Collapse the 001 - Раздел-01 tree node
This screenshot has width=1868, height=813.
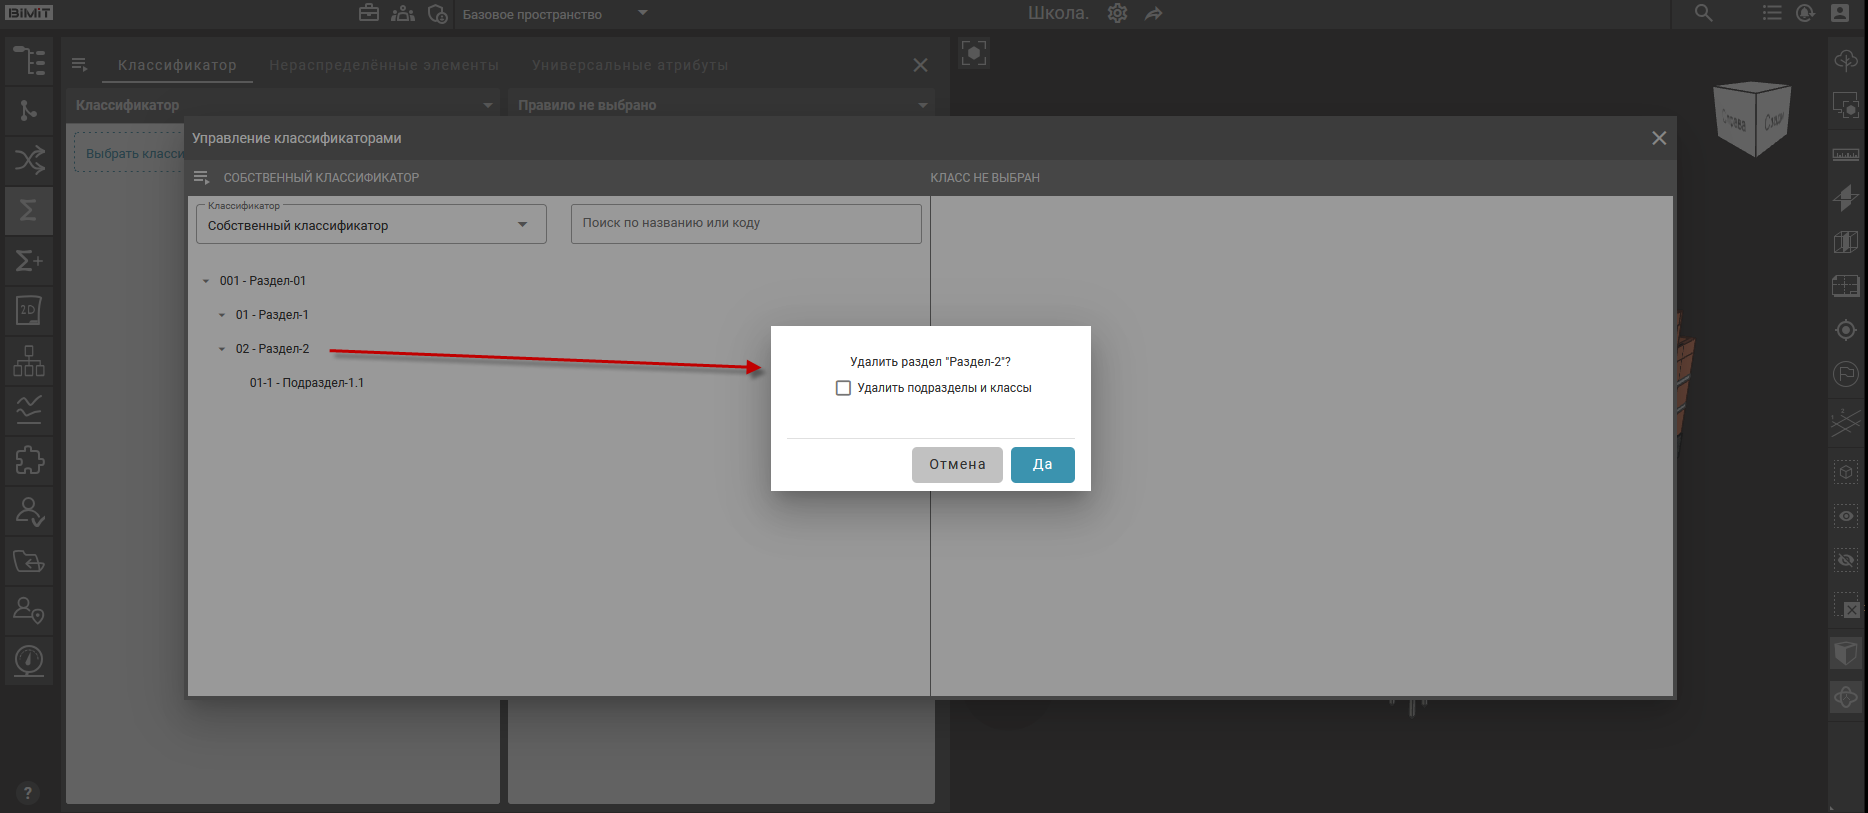pyautogui.click(x=206, y=281)
